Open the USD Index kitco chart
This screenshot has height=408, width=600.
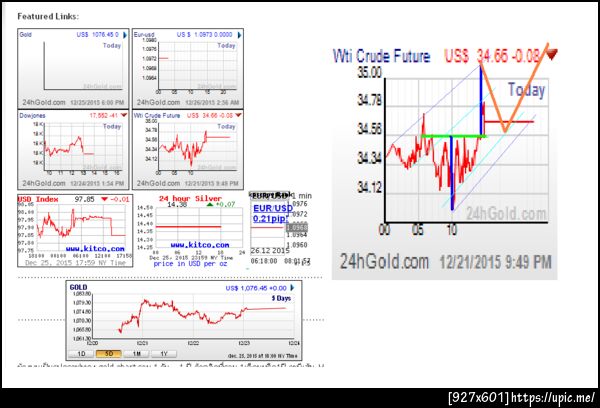pyautogui.click(x=75, y=230)
